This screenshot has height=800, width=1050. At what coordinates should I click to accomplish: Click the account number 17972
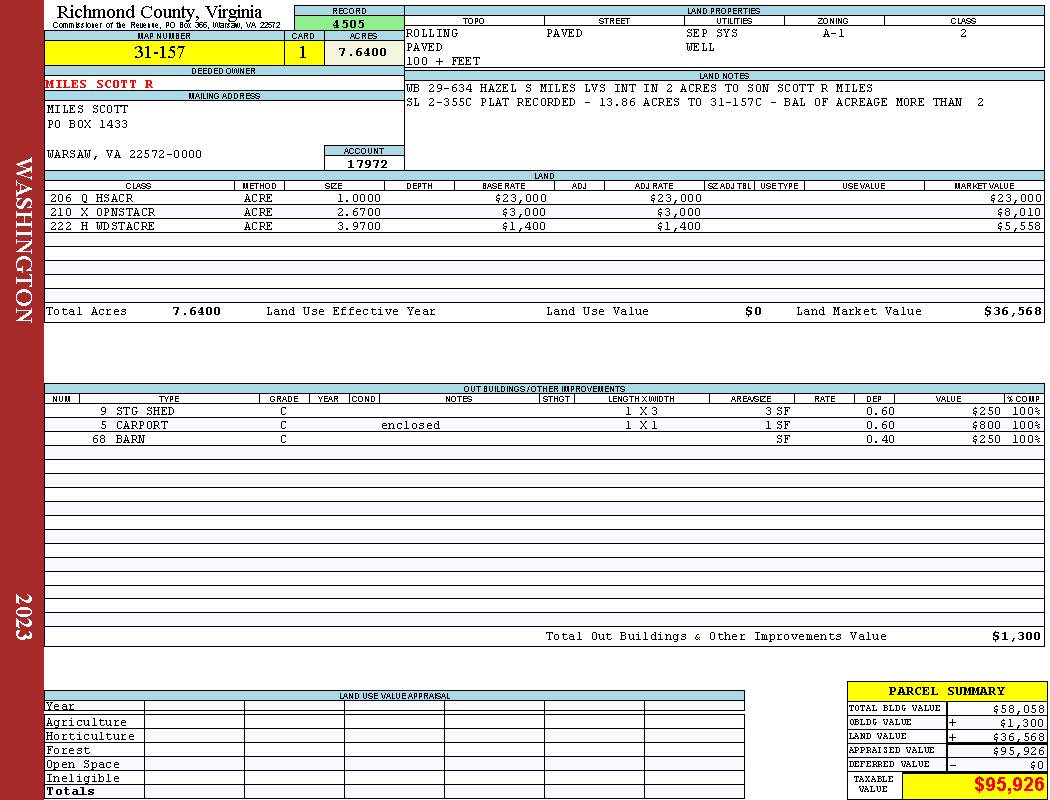pos(367,163)
